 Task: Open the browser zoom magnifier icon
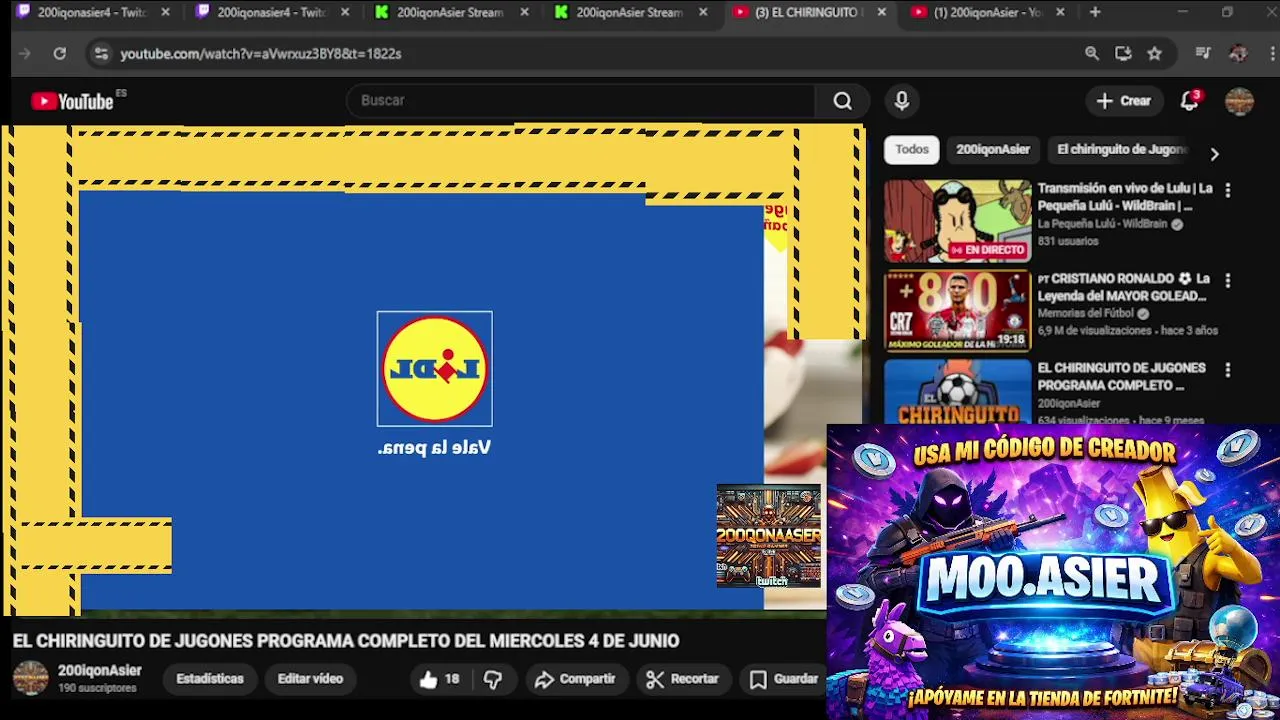pos(1092,54)
